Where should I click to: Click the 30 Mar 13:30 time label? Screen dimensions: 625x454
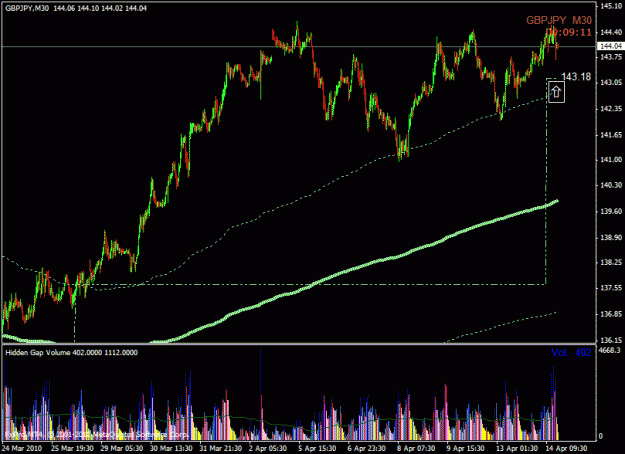click(x=171, y=448)
